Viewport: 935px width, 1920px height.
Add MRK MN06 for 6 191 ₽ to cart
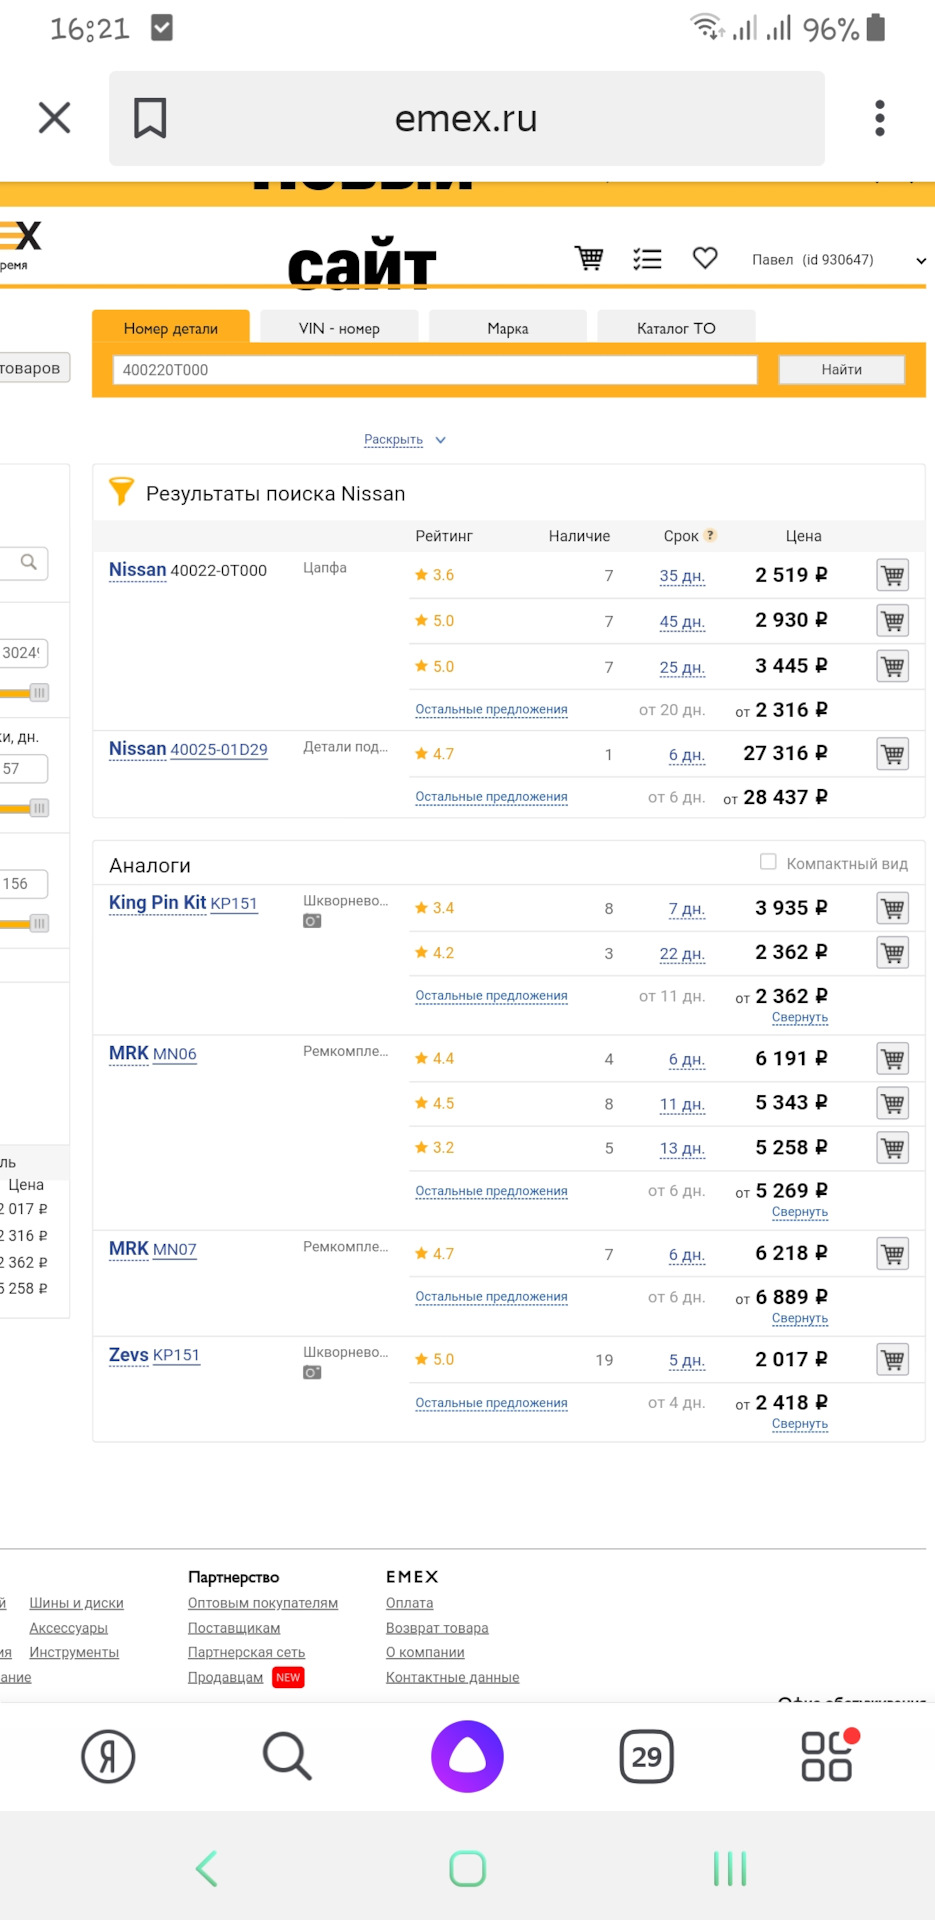(x=893, y=1059)
